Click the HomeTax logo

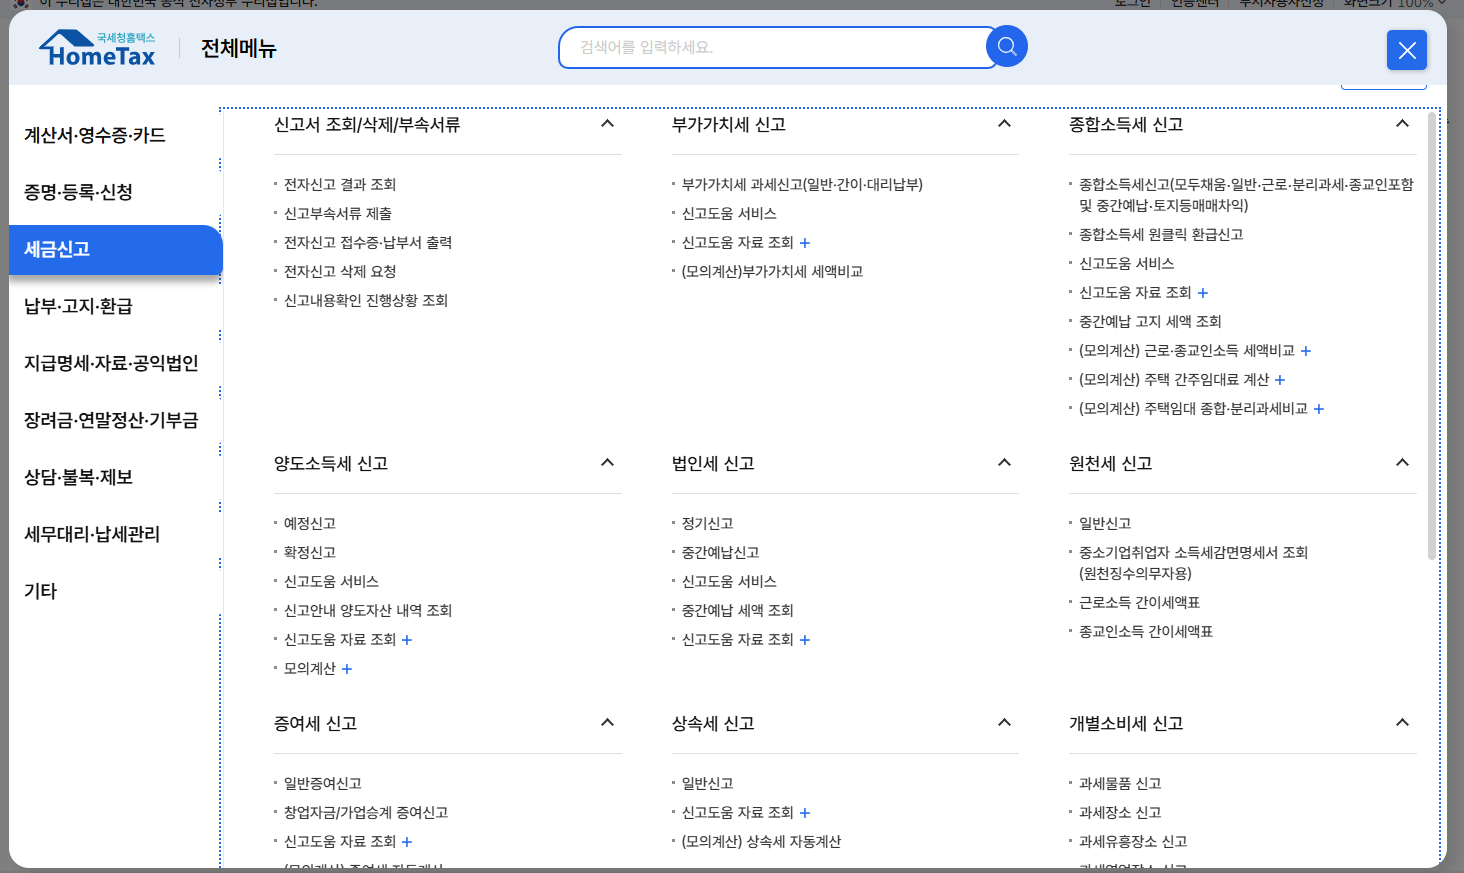tap(96, 48)
